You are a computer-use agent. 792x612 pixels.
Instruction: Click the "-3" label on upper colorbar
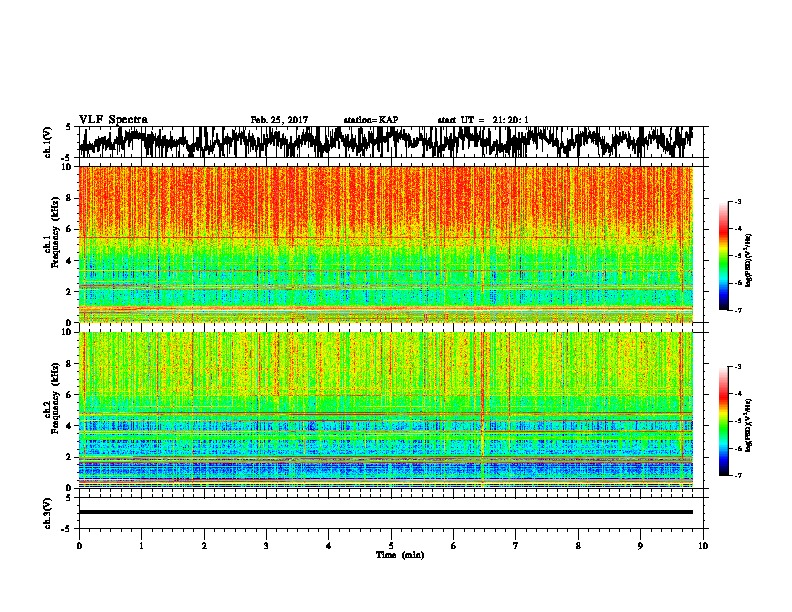tap(738, 202)
